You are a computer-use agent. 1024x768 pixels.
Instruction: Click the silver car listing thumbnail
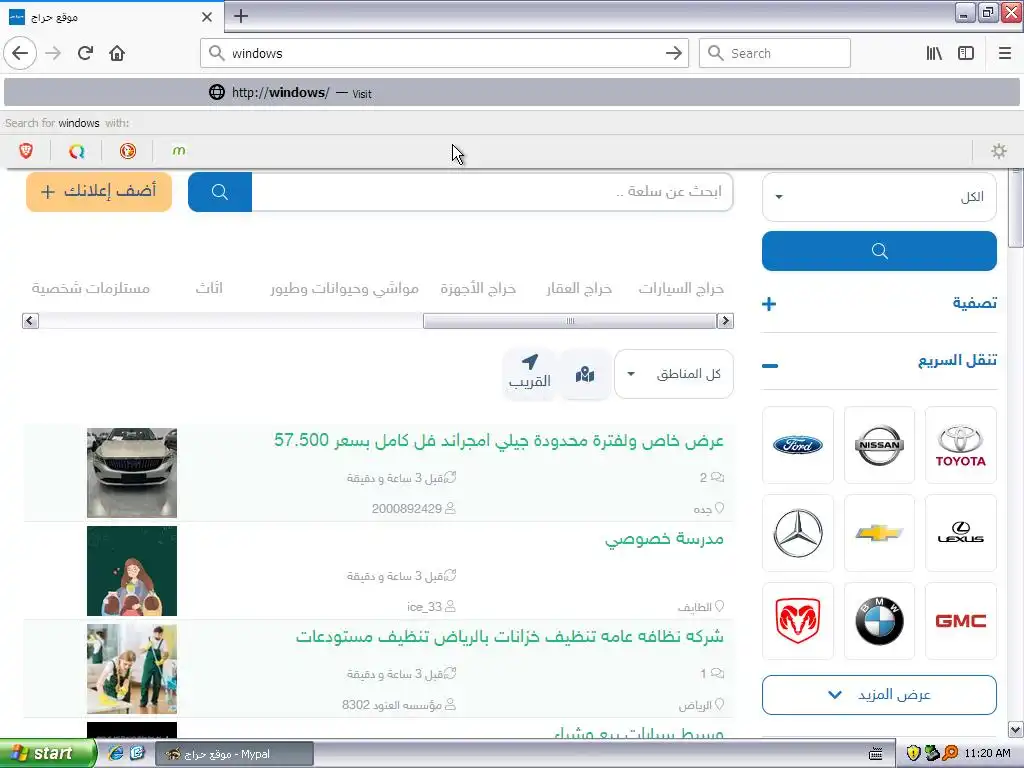[132, 473]
